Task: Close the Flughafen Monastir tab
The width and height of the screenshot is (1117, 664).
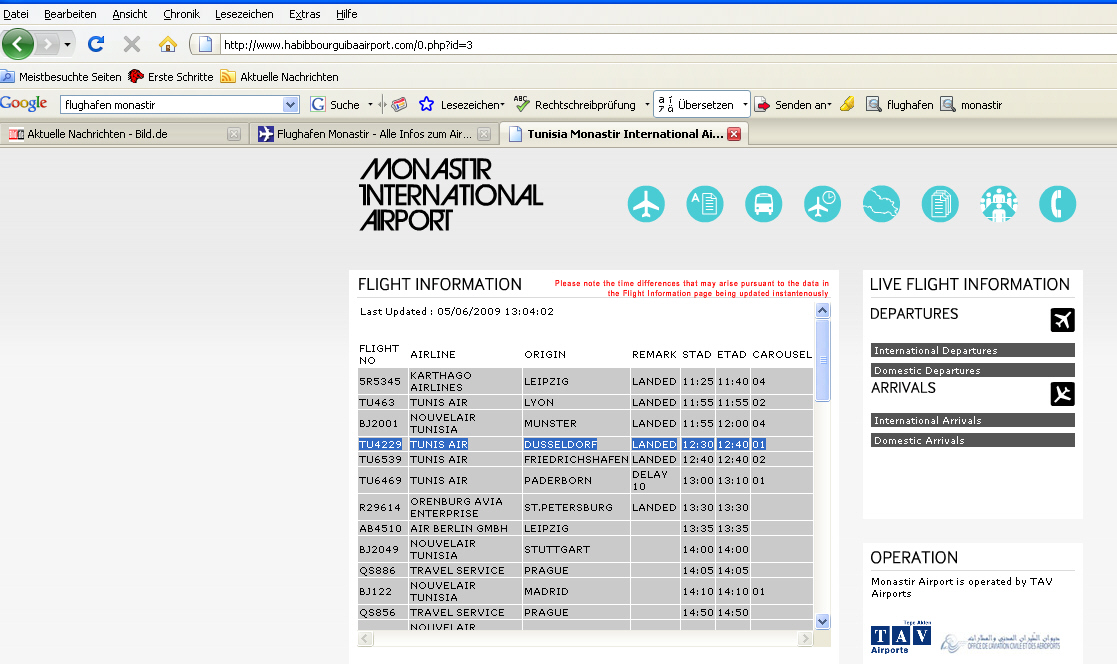Action: [x=484, y=134]
